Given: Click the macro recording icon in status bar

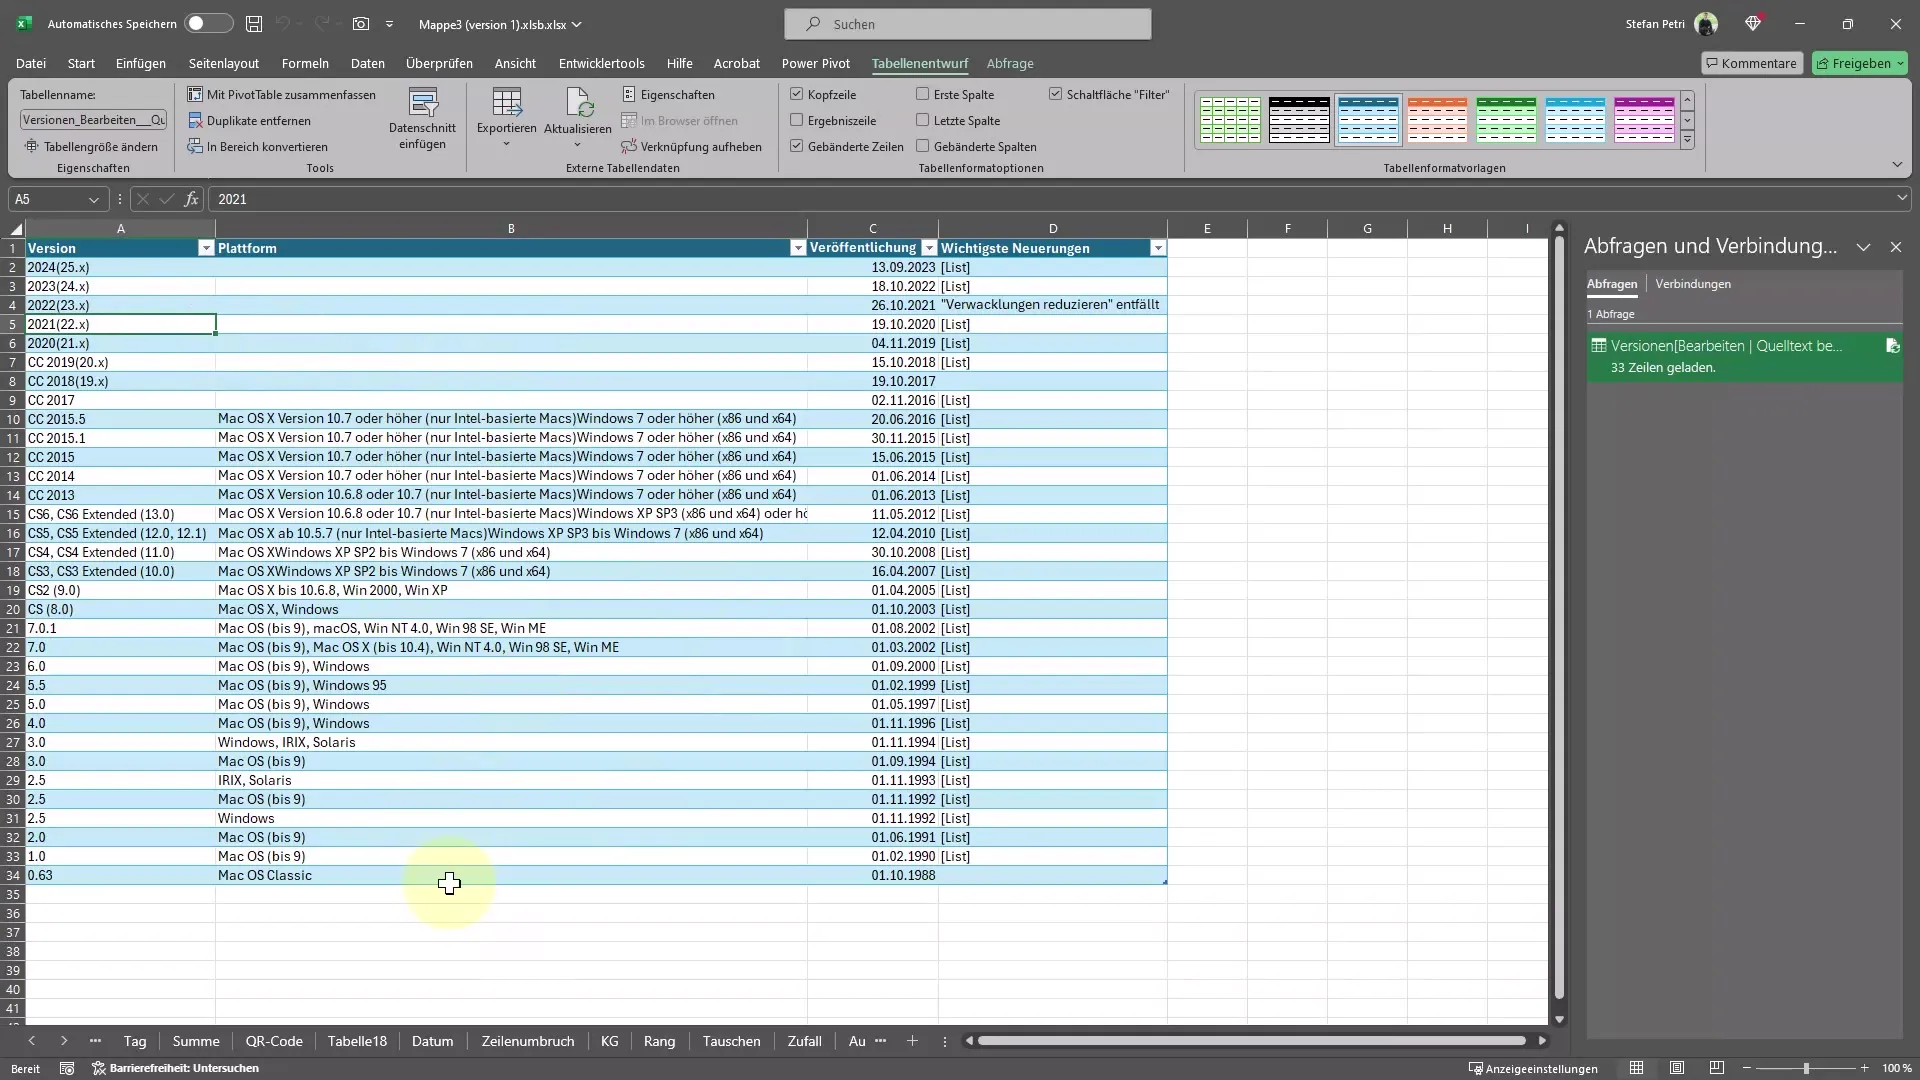Looking at the screenshot, I should coord(67,1068).
